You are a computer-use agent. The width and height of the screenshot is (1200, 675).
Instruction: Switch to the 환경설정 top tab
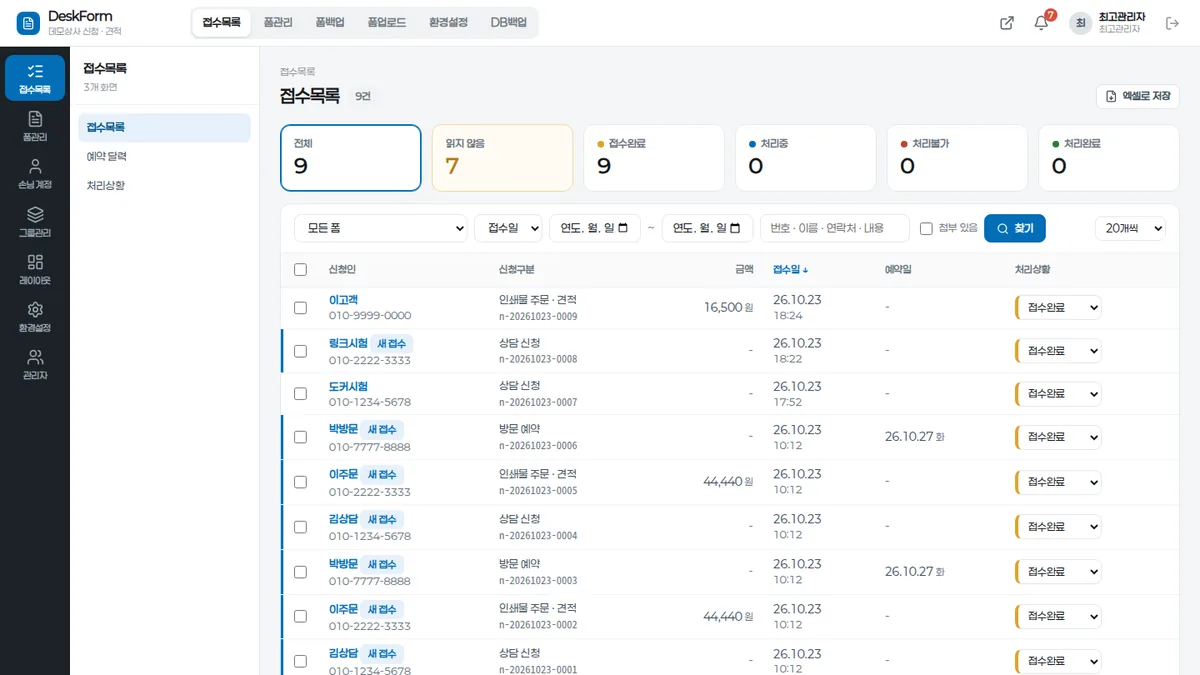(x=448, y=22)
